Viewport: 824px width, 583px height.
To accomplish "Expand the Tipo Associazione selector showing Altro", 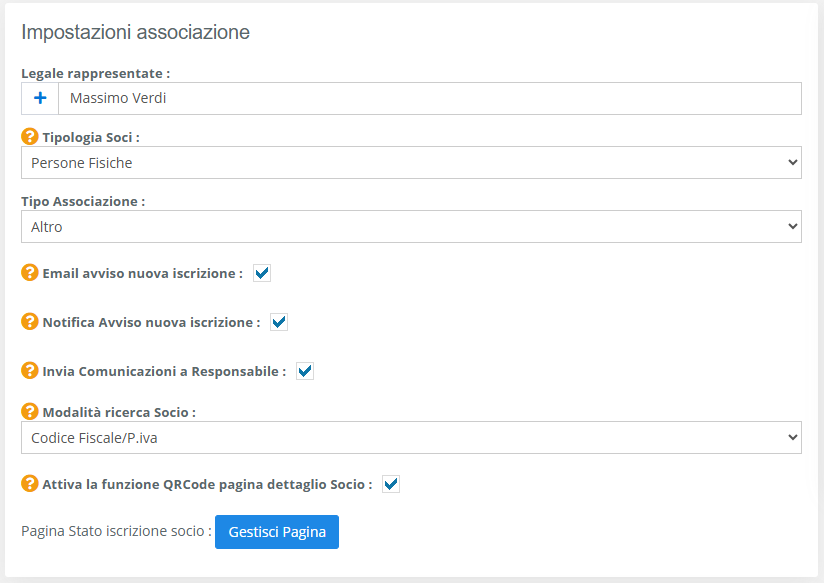I will 411,226.
